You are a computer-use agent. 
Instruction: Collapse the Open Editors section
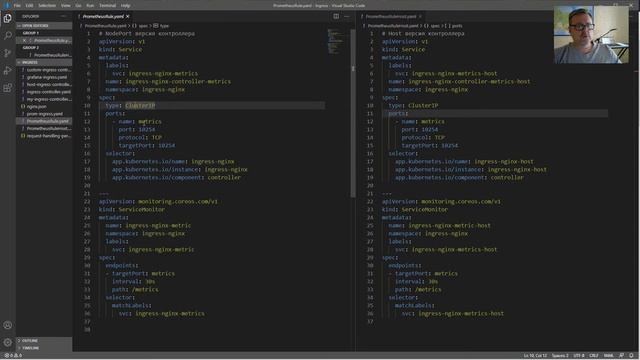click(x=44, y=26)
